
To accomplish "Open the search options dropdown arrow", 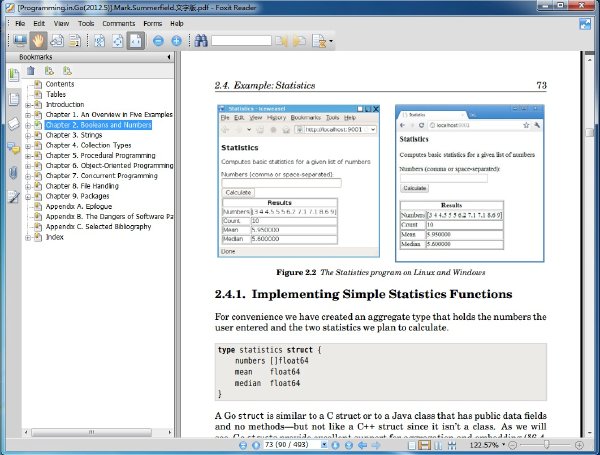I will pyautogui.click(x=331, y=41).
